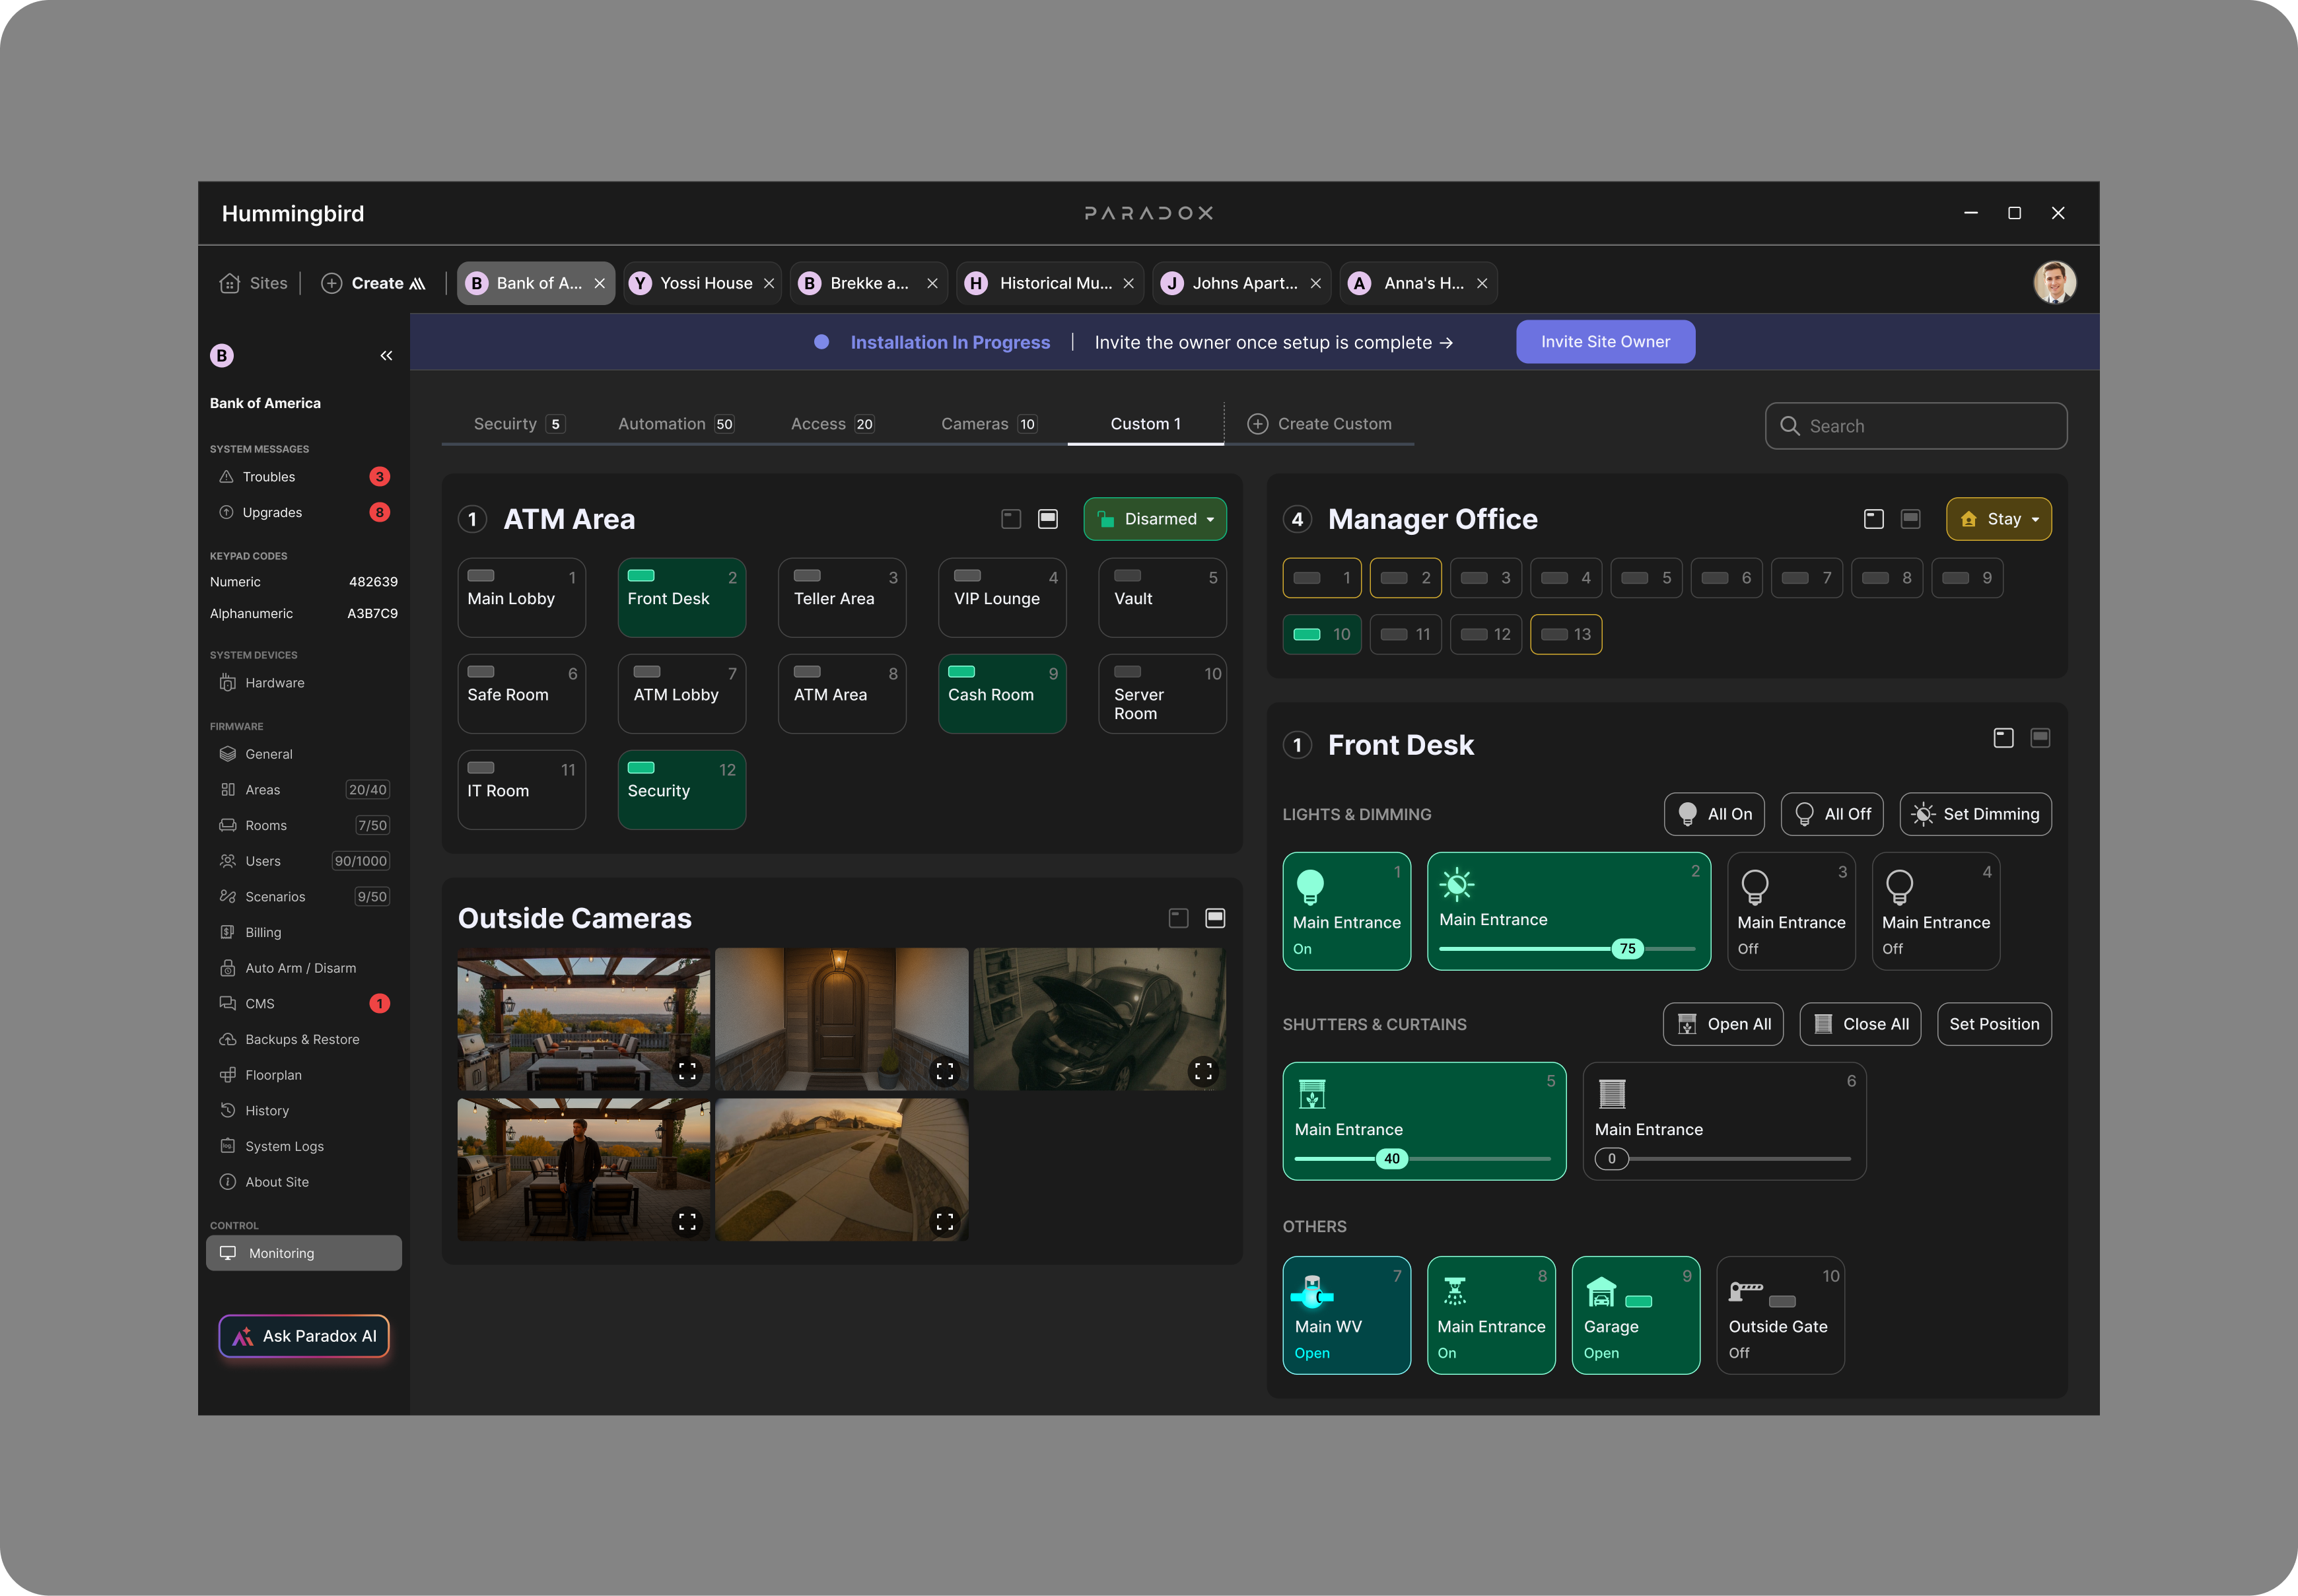Open History in the sidebar
The width and height of the screenshot is (2298, 1596).
point(304,1111)
